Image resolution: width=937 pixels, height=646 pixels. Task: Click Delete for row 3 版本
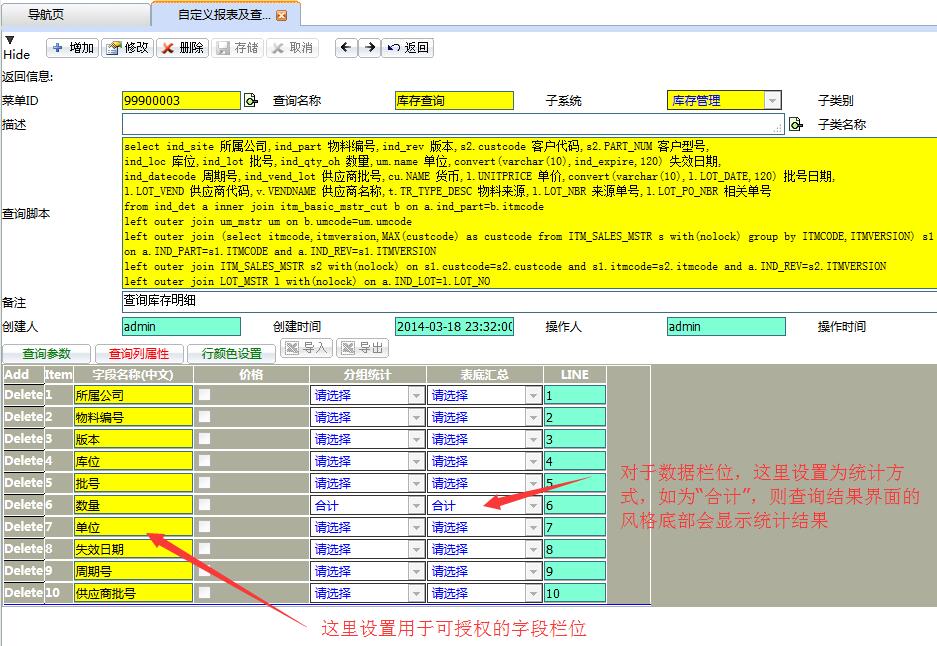(23, 439)
